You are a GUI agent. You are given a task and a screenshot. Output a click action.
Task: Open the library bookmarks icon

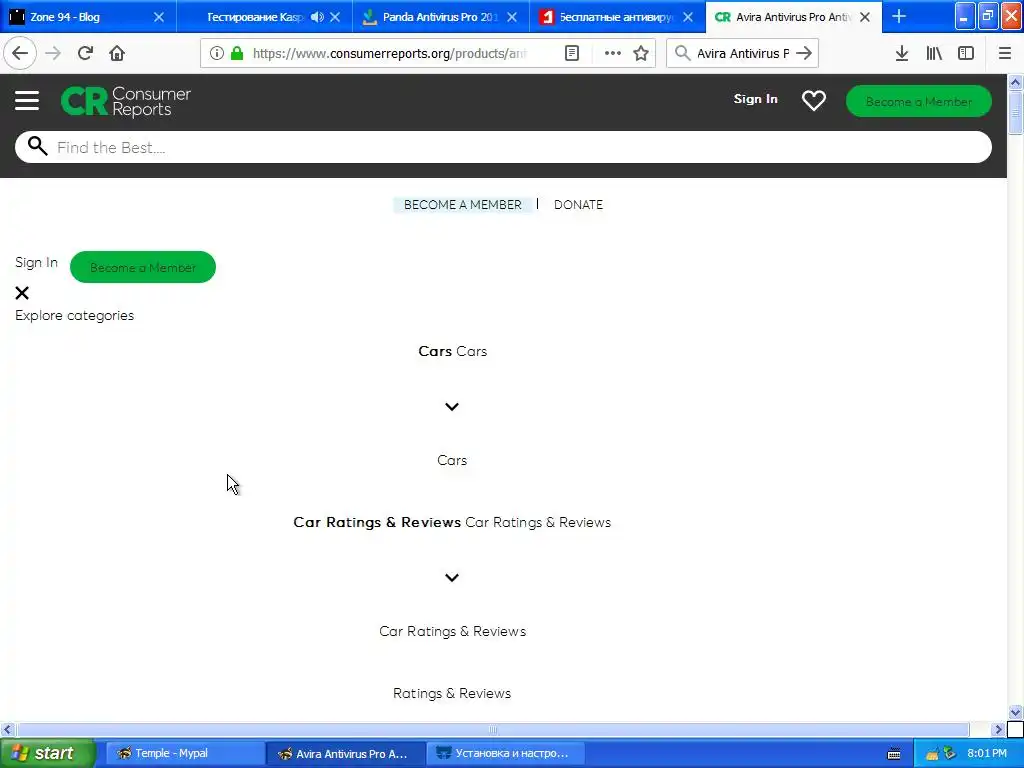click(934, 53)
